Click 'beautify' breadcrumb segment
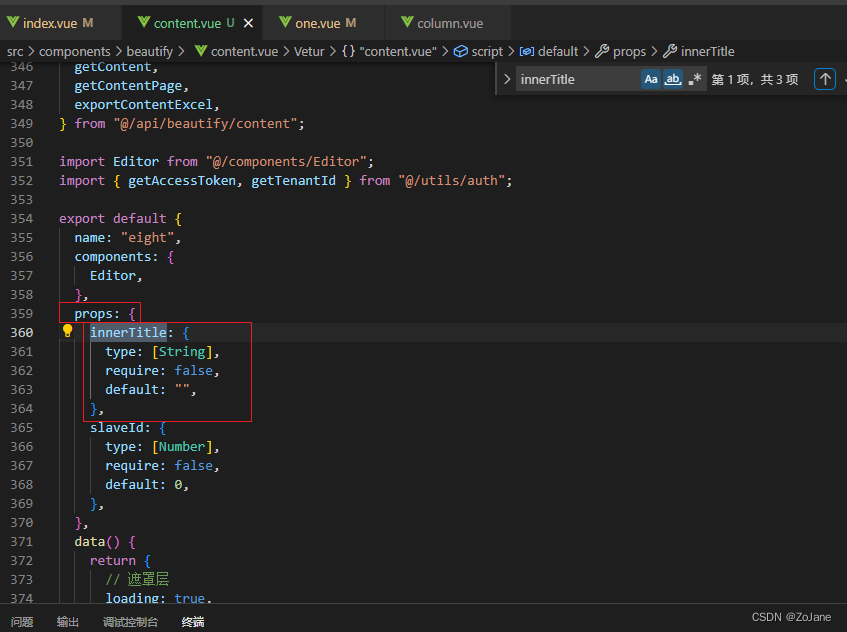Image resolution: width=847 pixels, height=632 pixels. (x=150, y=52)
